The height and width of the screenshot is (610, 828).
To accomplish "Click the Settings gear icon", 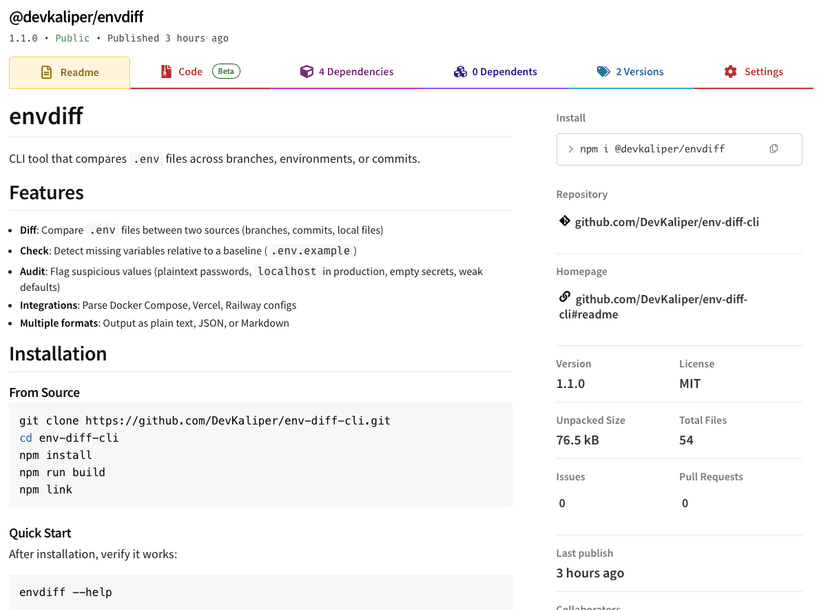I will [729, 71].
